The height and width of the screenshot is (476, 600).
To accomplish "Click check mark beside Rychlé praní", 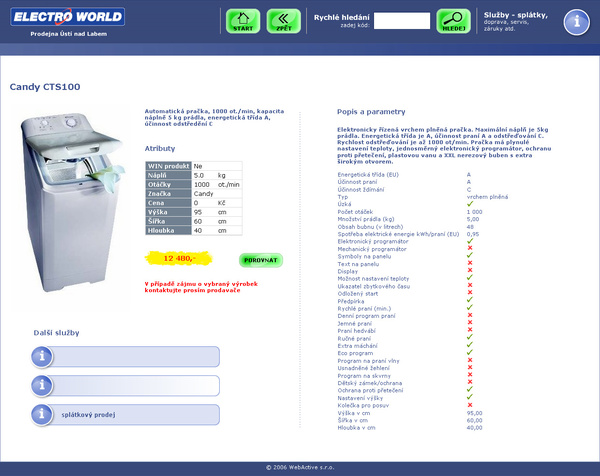I will [470, 308].
